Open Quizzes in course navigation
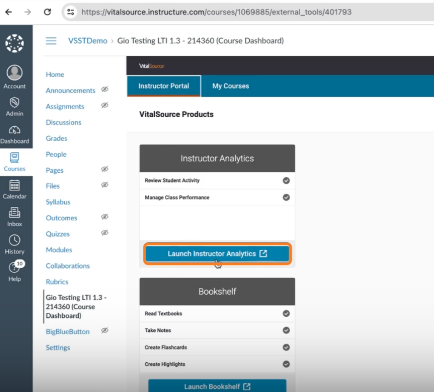Screen dimensions: 434x392 (x=58, y=234)
